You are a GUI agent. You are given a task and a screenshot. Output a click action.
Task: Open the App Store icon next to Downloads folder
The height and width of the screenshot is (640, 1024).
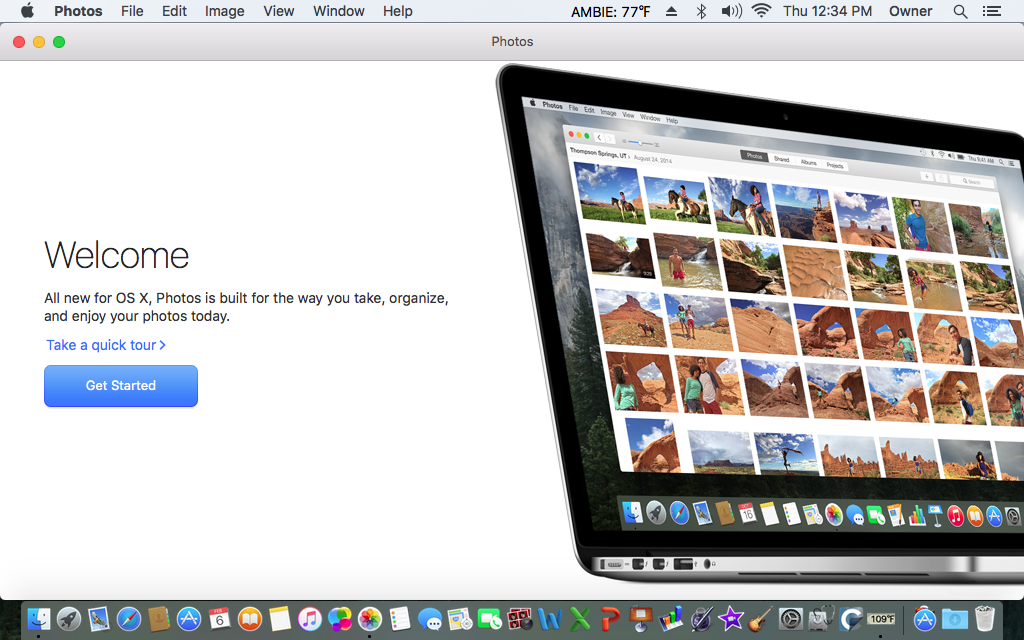[924, 618]
